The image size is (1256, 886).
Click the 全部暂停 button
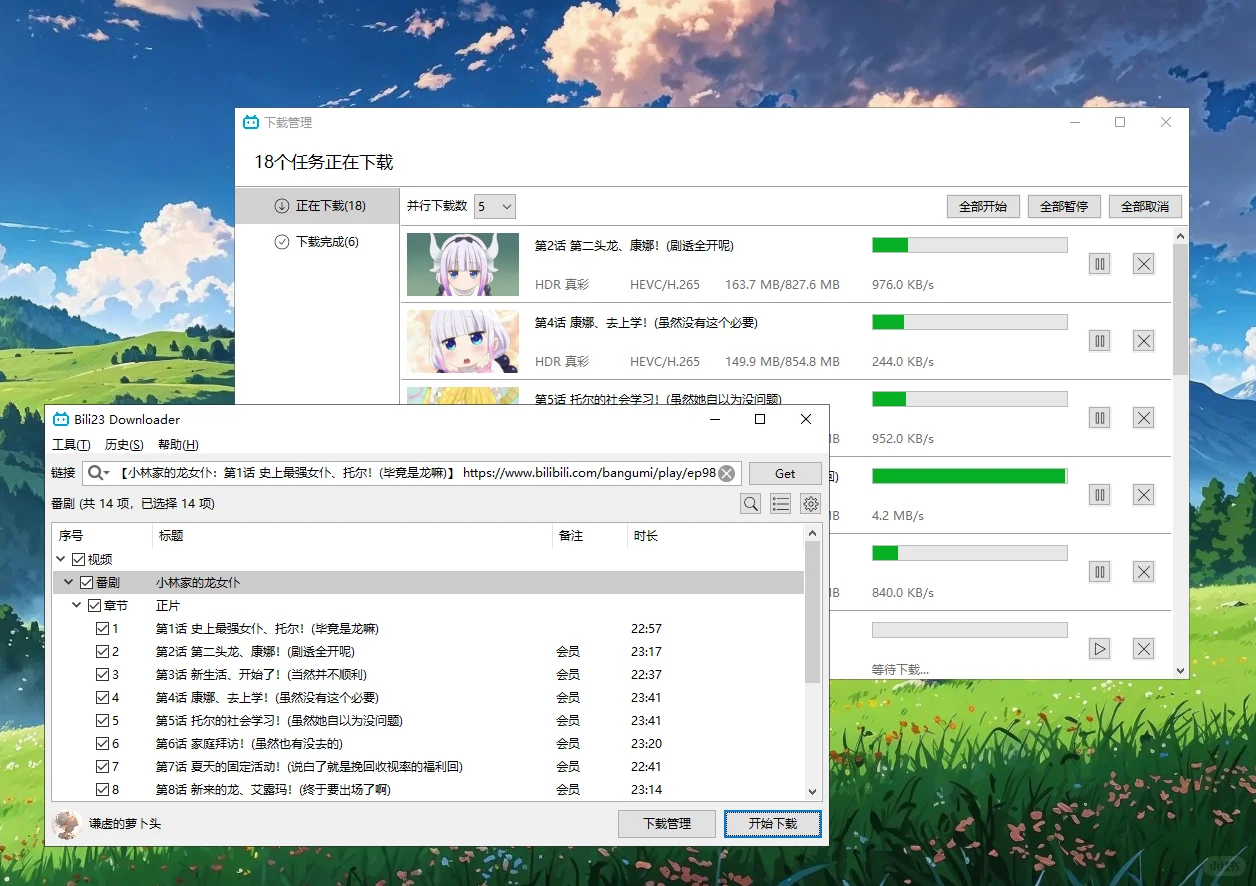coord(1063,206)
